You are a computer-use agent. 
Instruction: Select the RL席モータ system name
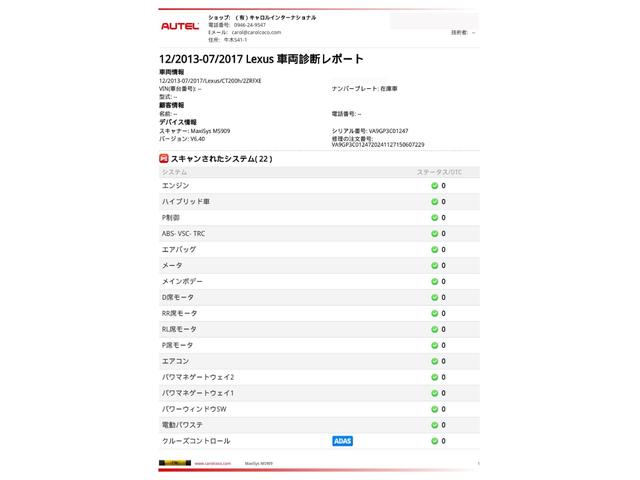pyautogui.click(x=179, y=329)
